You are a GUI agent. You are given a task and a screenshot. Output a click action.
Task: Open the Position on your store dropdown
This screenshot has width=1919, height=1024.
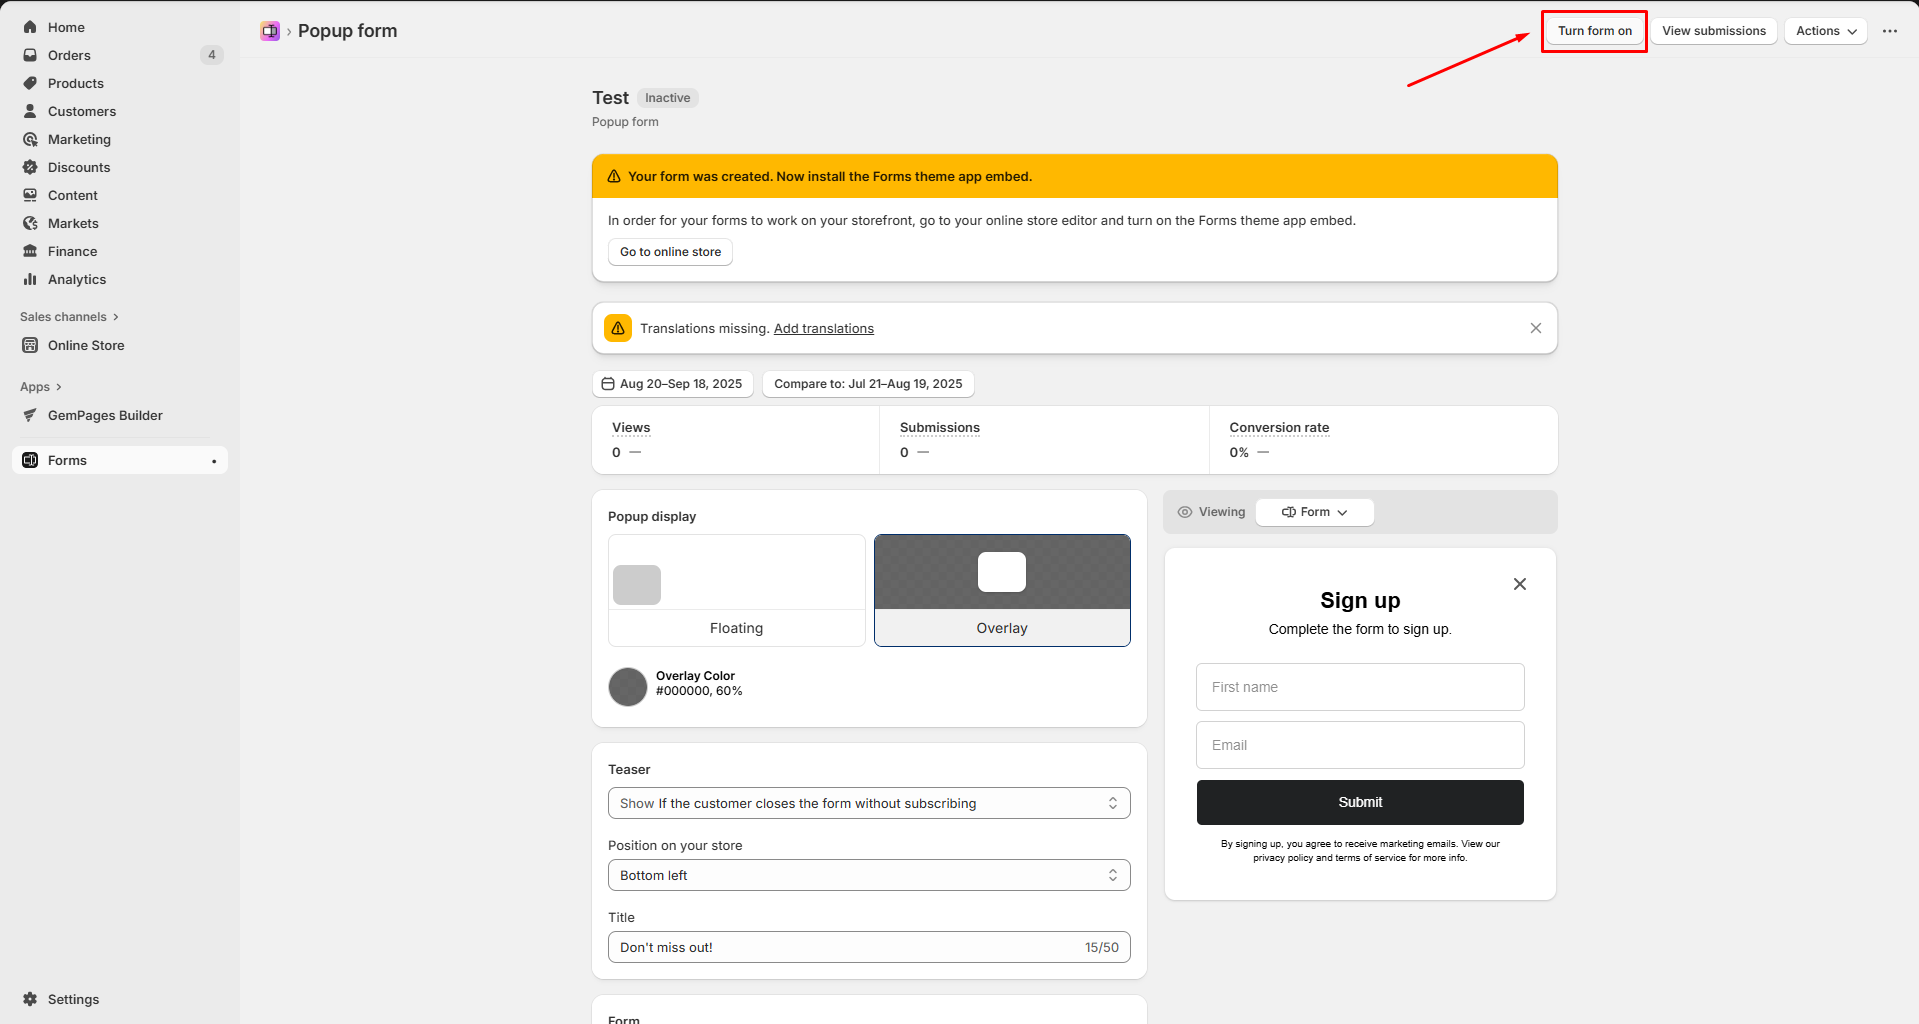868,875
